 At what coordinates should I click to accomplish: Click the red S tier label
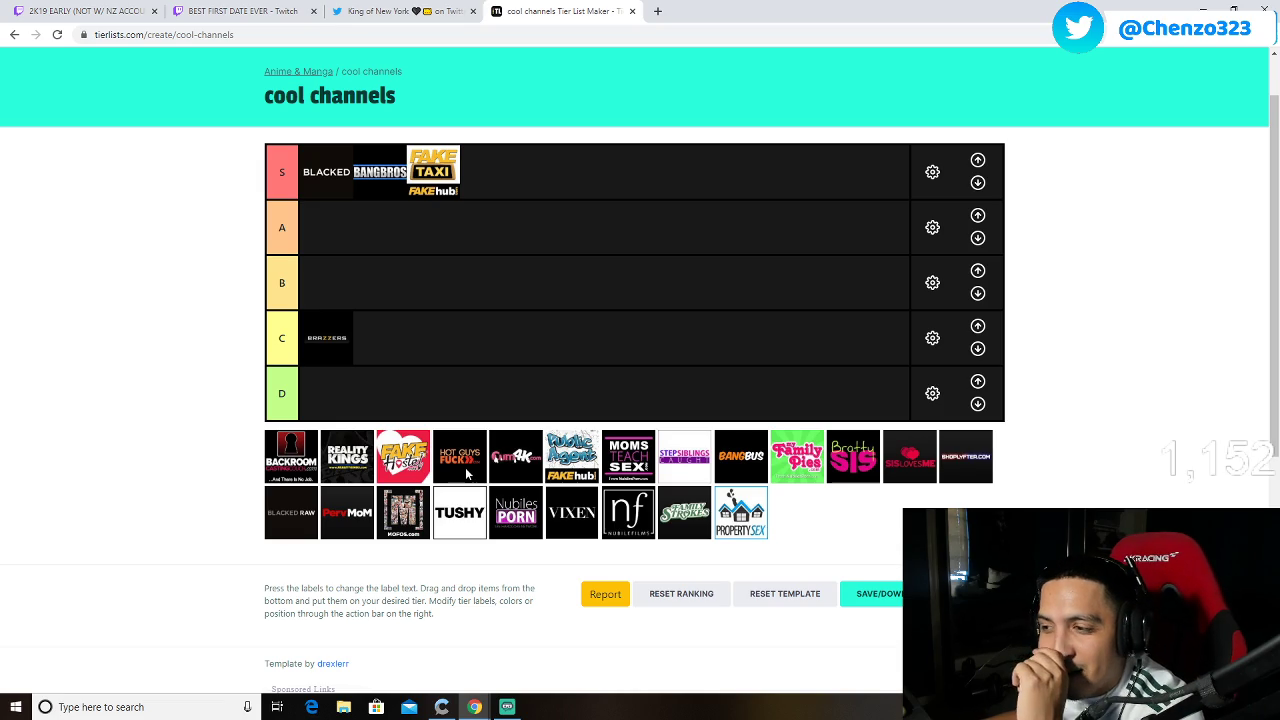tap(282, 172)
